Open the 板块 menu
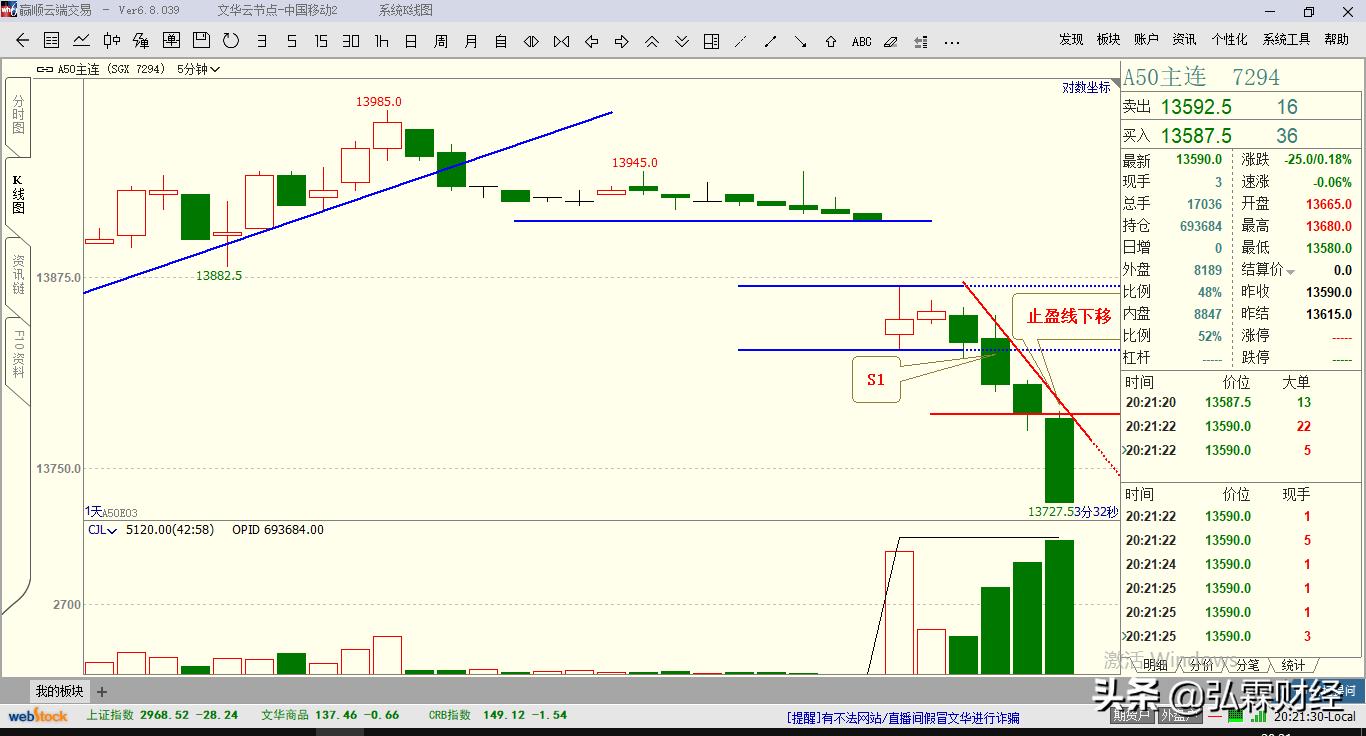The height and width of the screenshot is (736, 1366). point(1108,40)
